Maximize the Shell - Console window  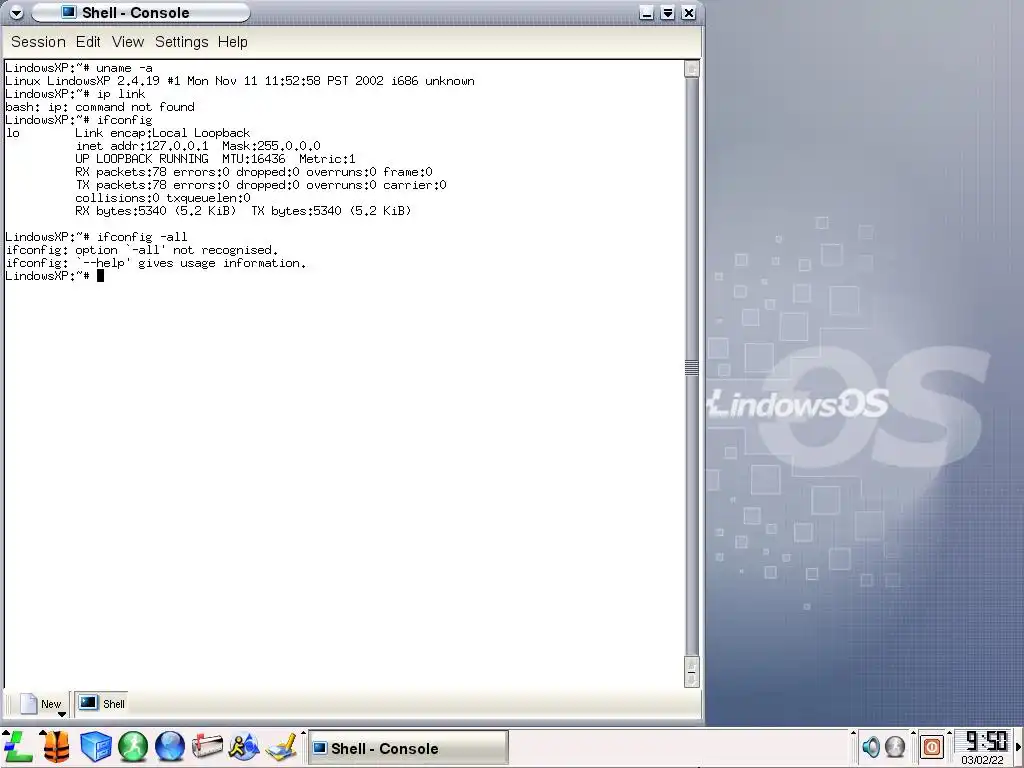click(x=667, y=12)
